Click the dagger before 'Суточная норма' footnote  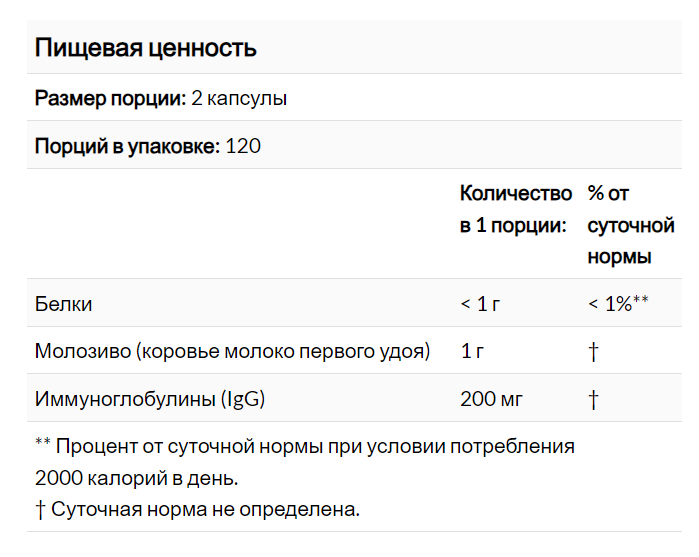(x=40, y=509)
